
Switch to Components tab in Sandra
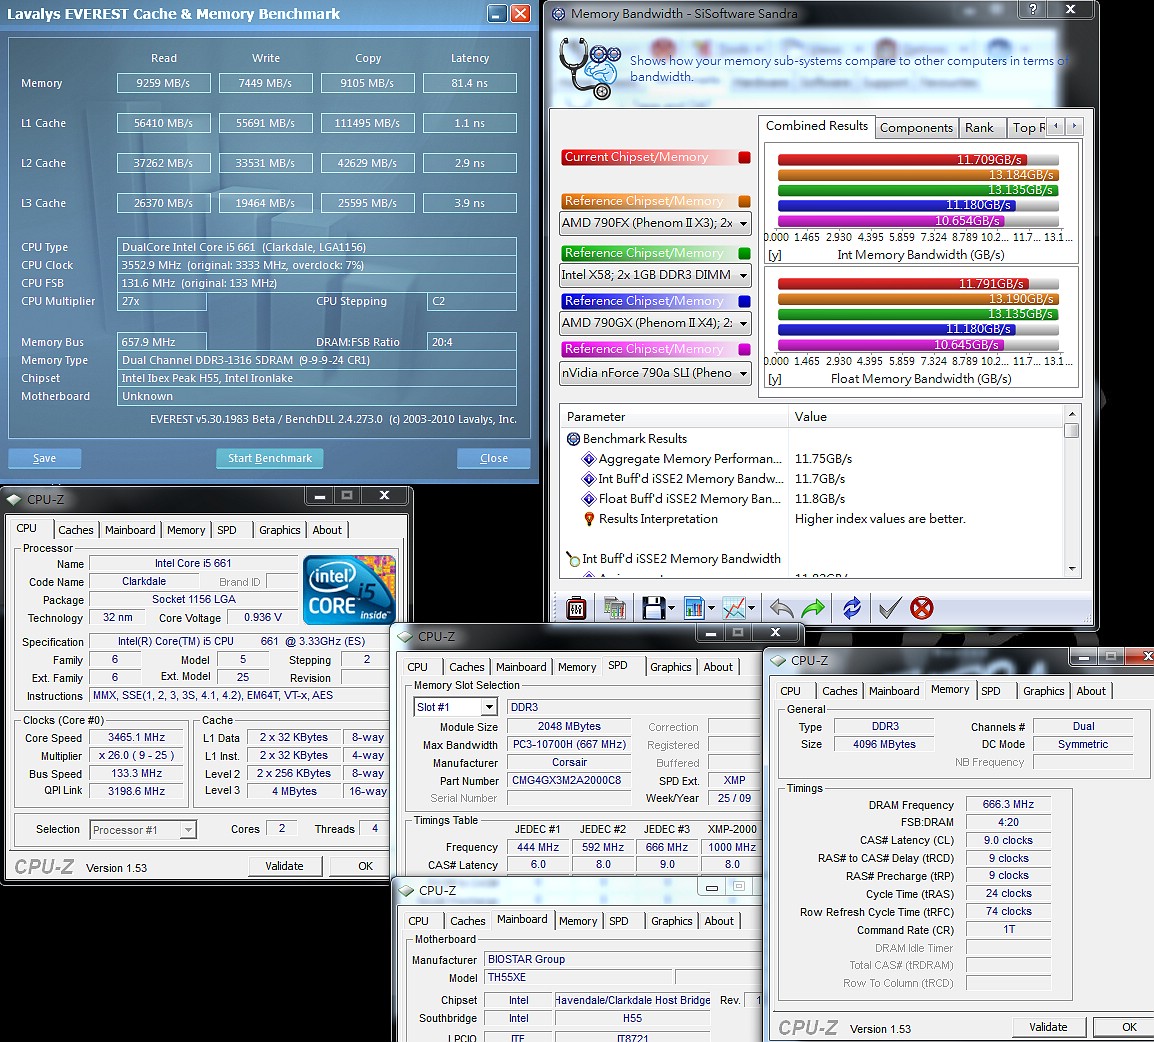pyautogui.click(x=916, y=128)
